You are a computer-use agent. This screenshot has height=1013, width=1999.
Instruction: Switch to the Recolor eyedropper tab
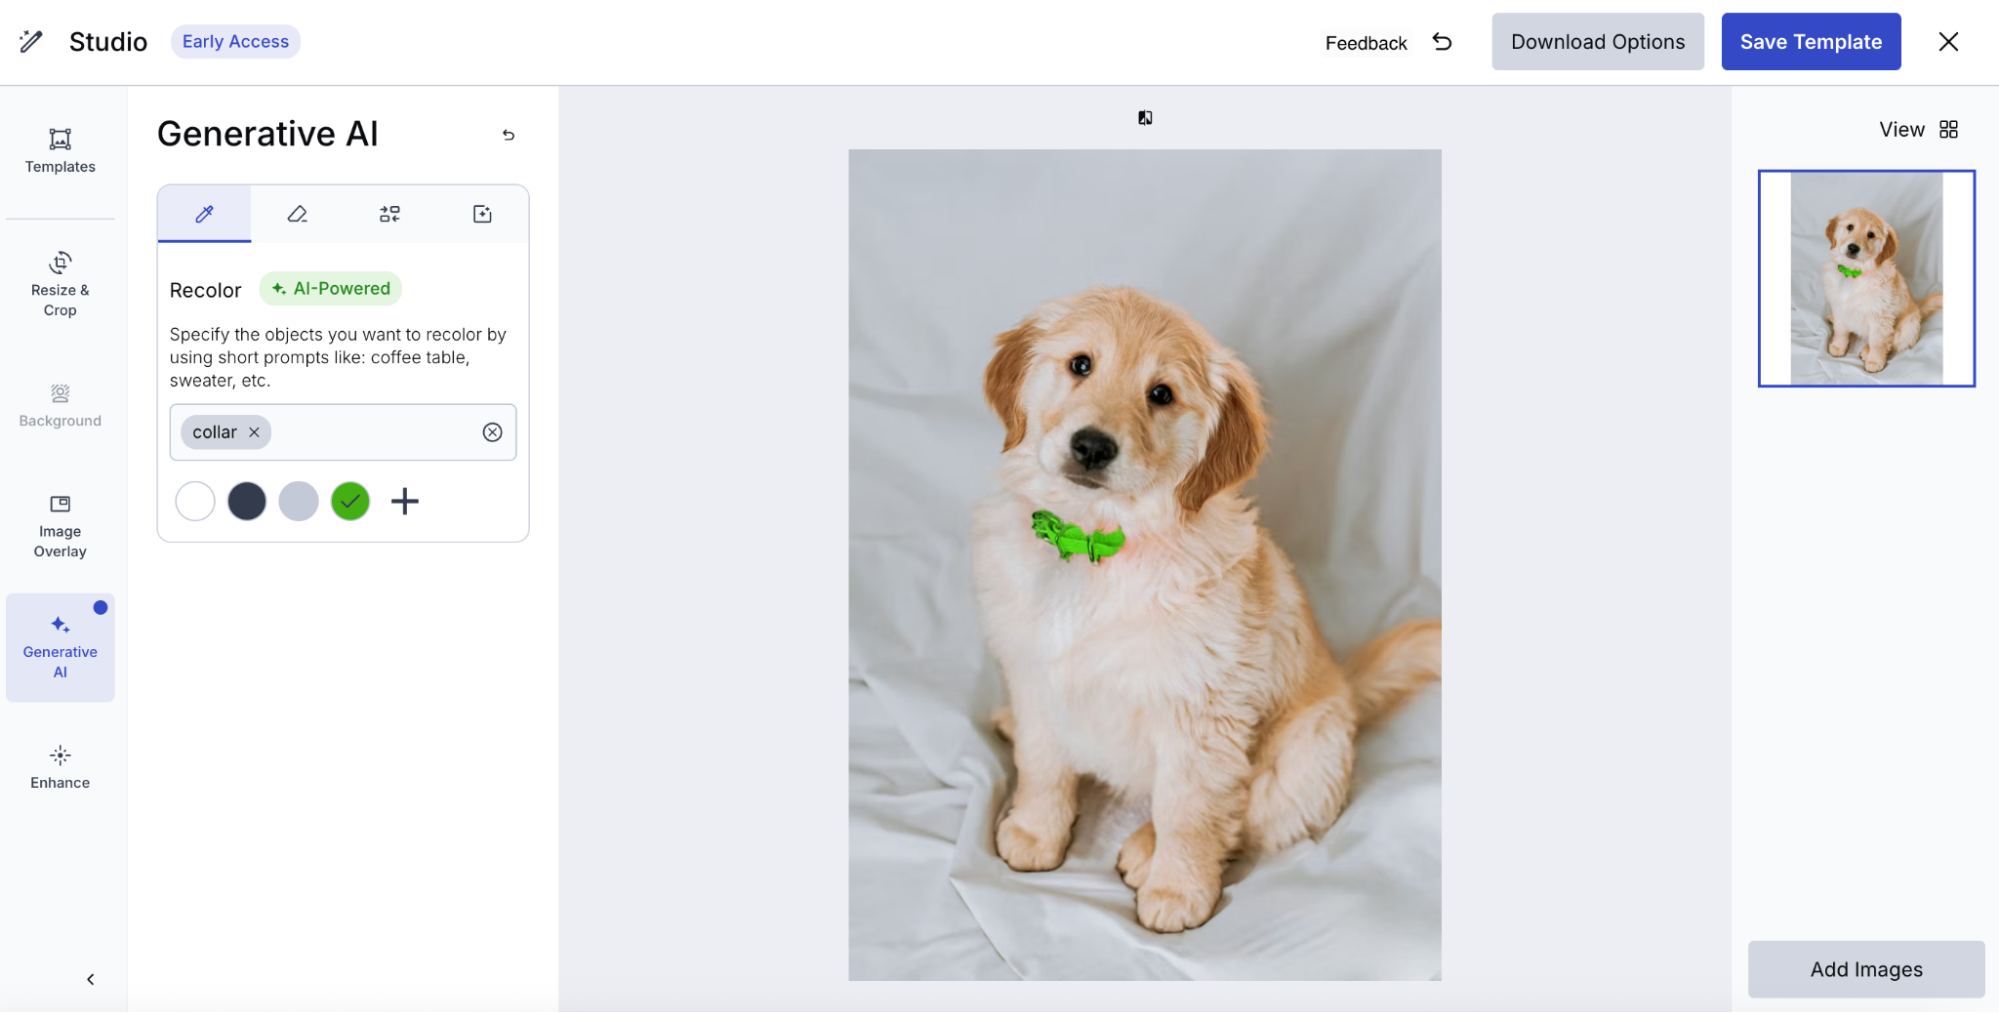(204, 214)
